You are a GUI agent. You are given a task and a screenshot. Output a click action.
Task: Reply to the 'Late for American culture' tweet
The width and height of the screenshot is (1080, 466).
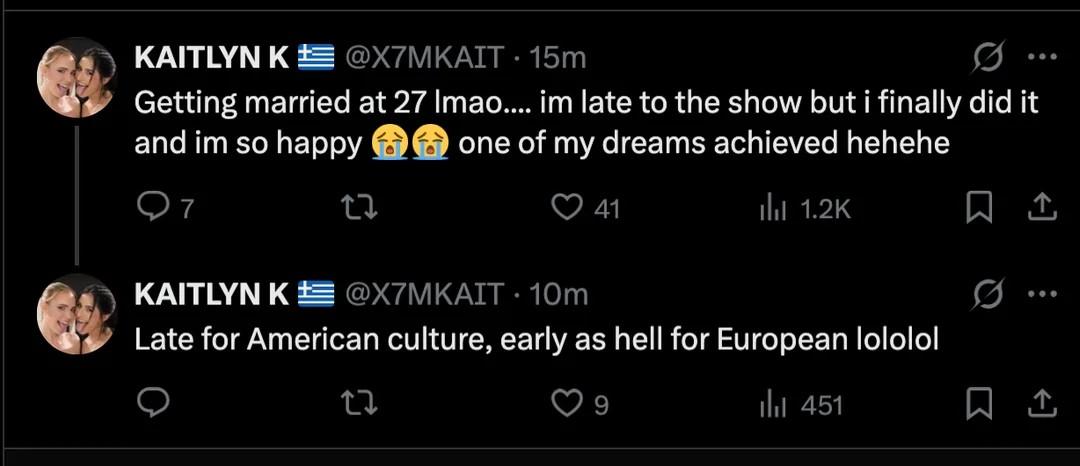click(151, 403)
